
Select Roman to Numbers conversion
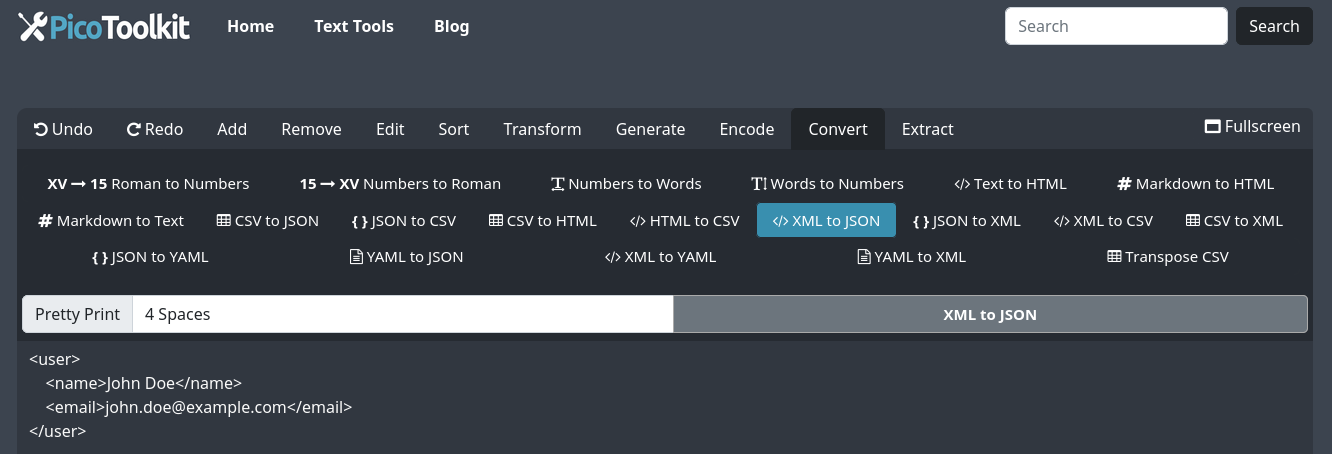coord(148,184)
